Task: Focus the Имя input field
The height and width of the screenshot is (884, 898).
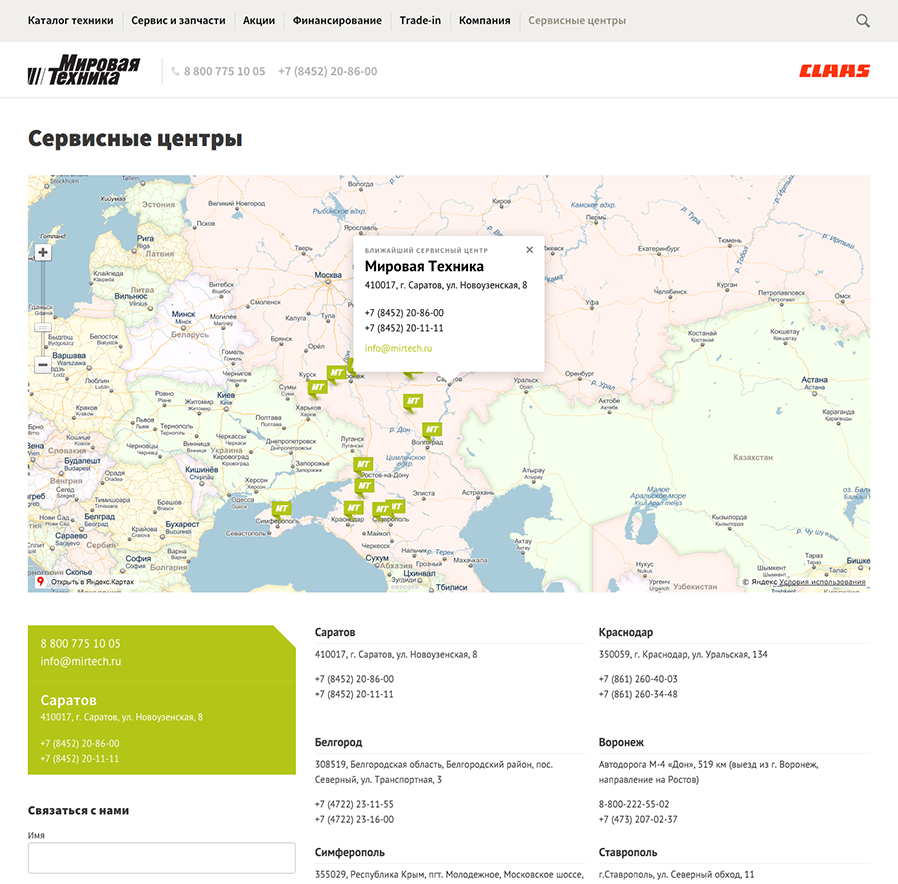Action: pyautogui.click(x=161, y=858)
